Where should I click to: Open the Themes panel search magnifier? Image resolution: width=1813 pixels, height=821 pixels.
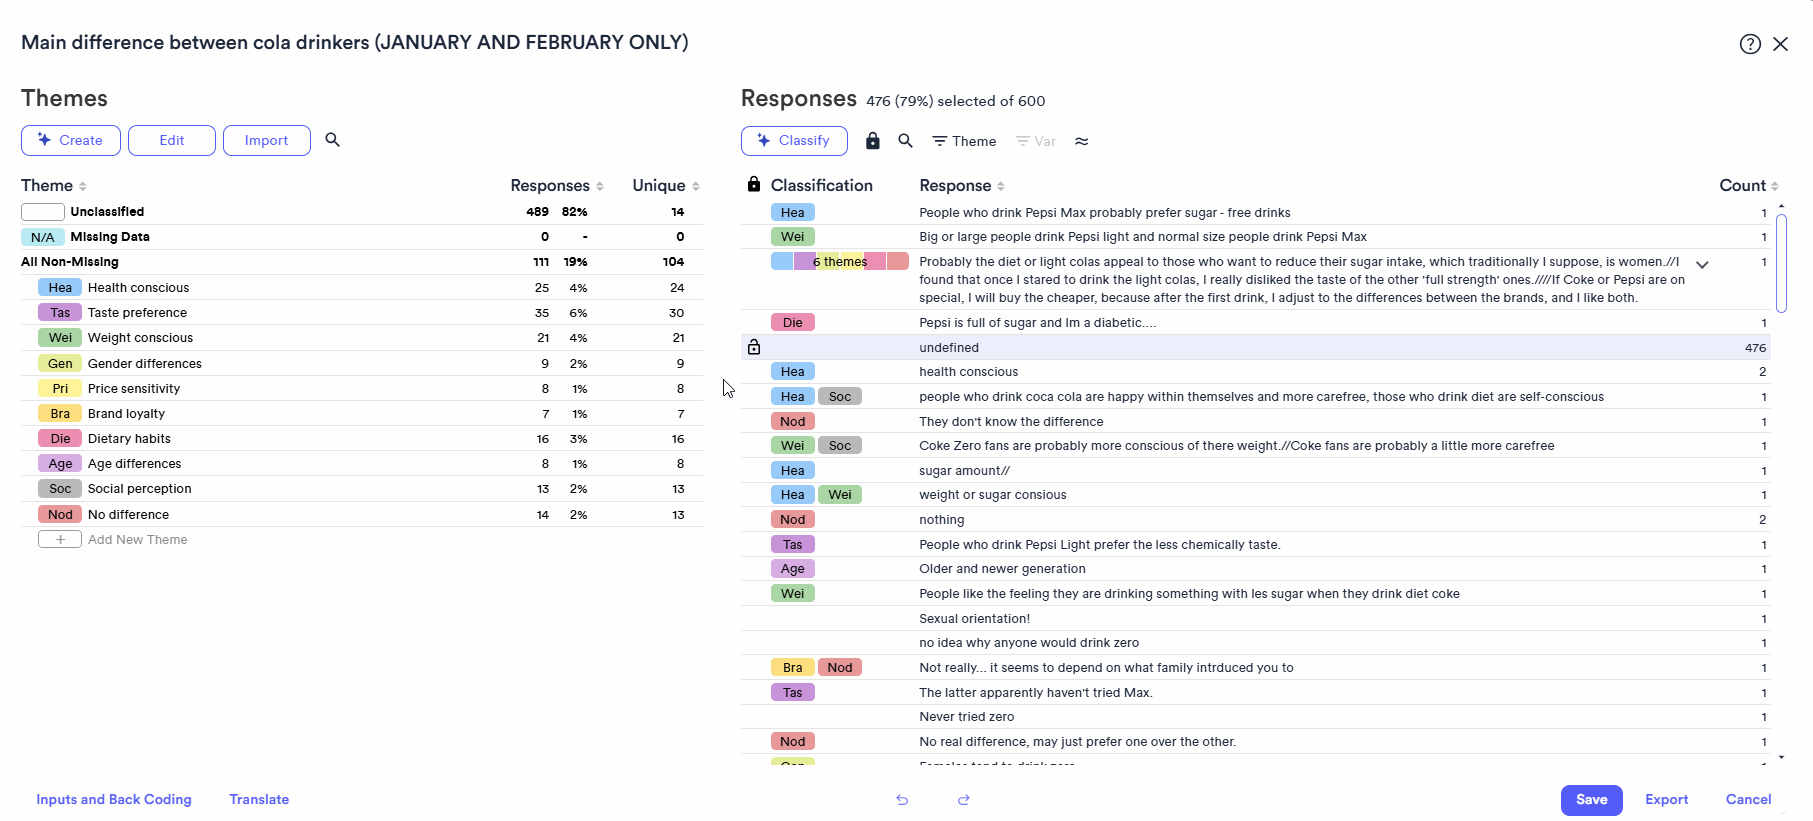(x=332, y=140)
